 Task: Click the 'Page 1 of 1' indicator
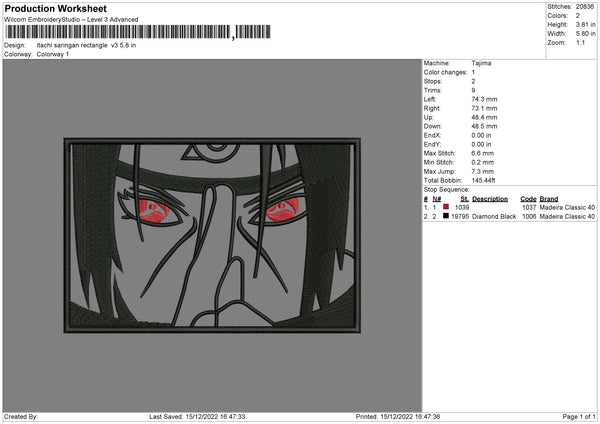tap(579, 417)
